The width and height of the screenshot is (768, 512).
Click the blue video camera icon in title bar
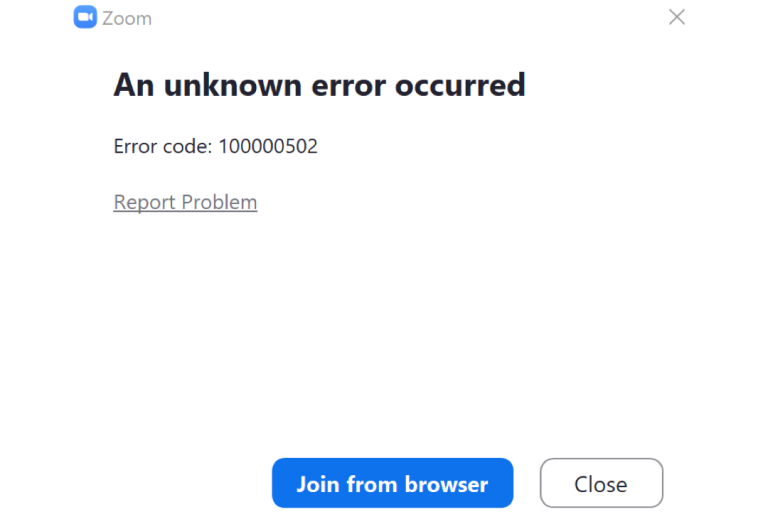(x=85, y=18)
